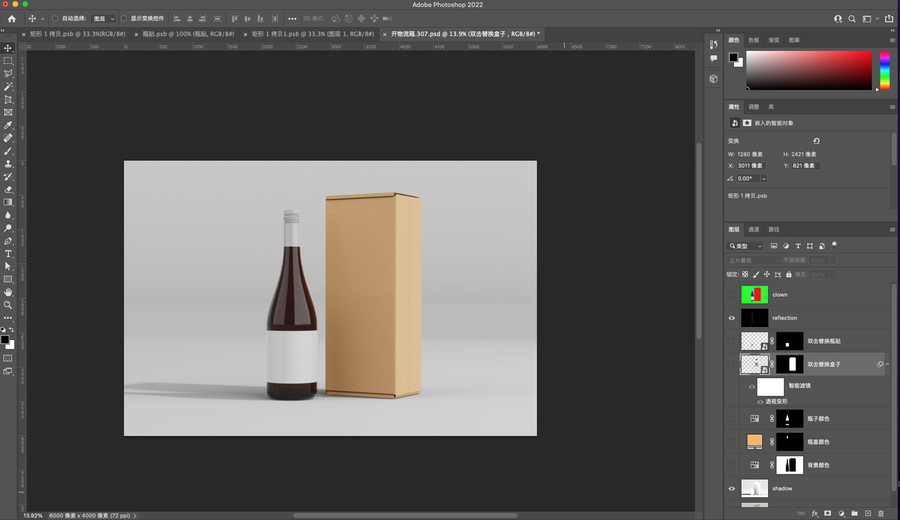Select the Eraser tool
The height and width of the screenshot is (520, 900).
(8, 189)
